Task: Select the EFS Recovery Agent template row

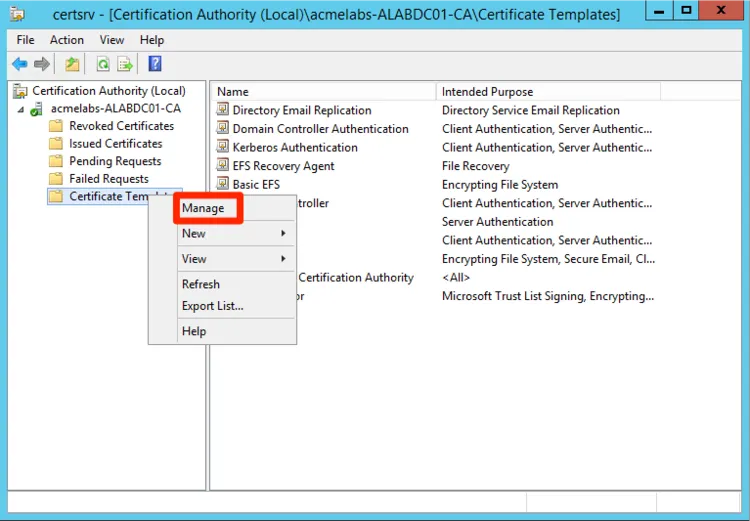Action: (x=283, y=166)
